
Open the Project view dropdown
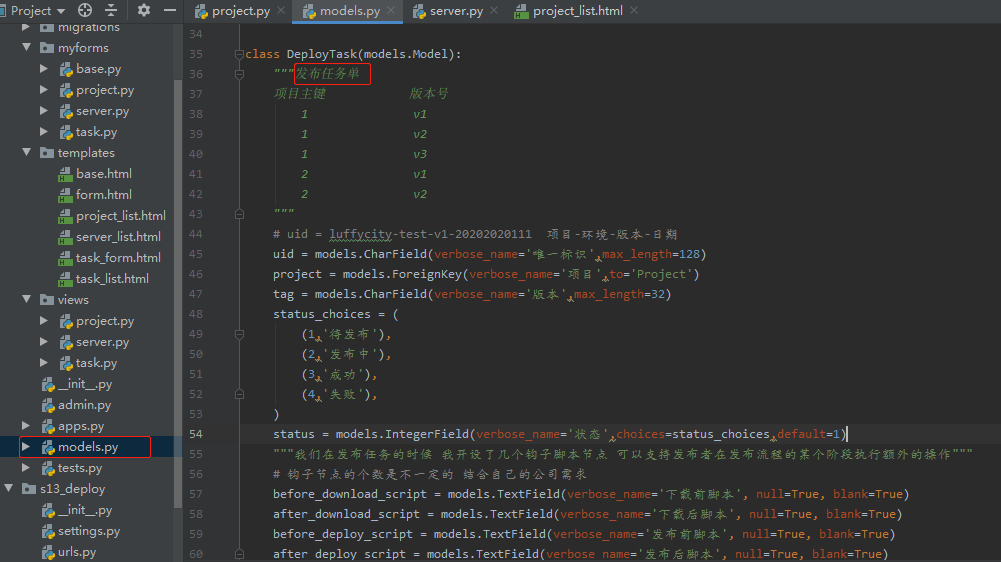(37, 10)
